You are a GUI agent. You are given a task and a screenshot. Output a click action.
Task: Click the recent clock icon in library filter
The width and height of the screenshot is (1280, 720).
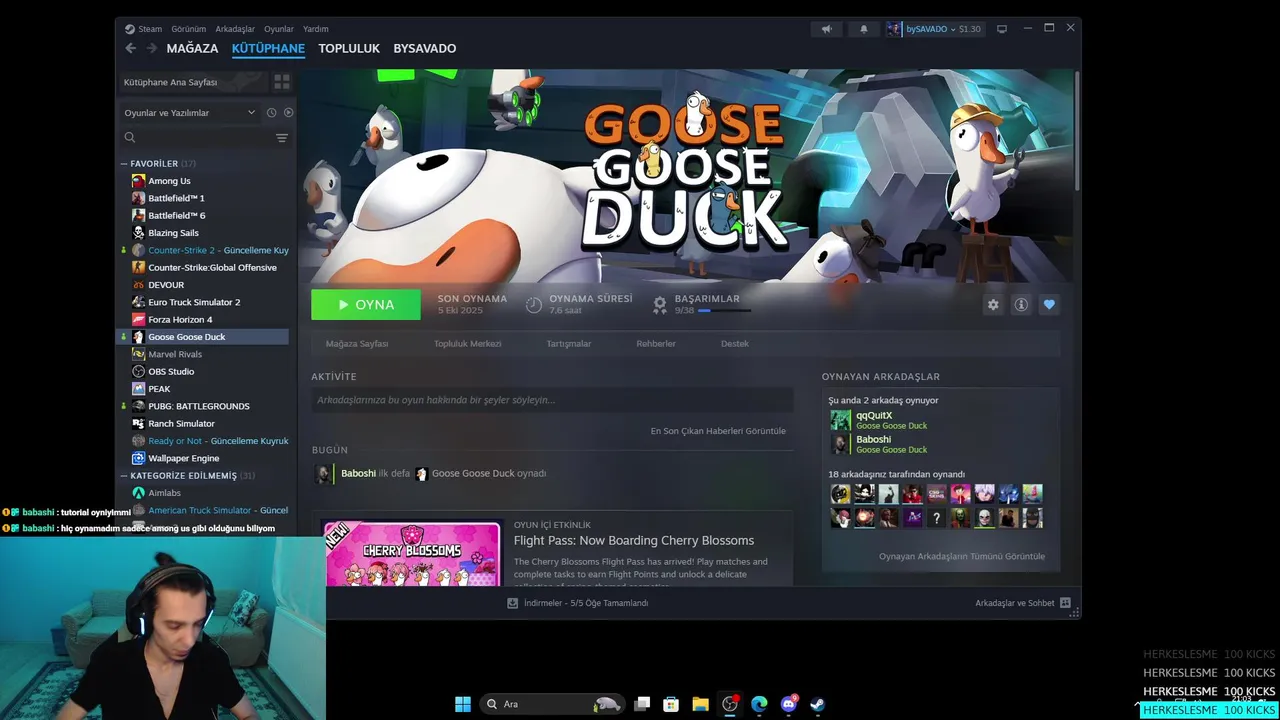tap(271, 113)
